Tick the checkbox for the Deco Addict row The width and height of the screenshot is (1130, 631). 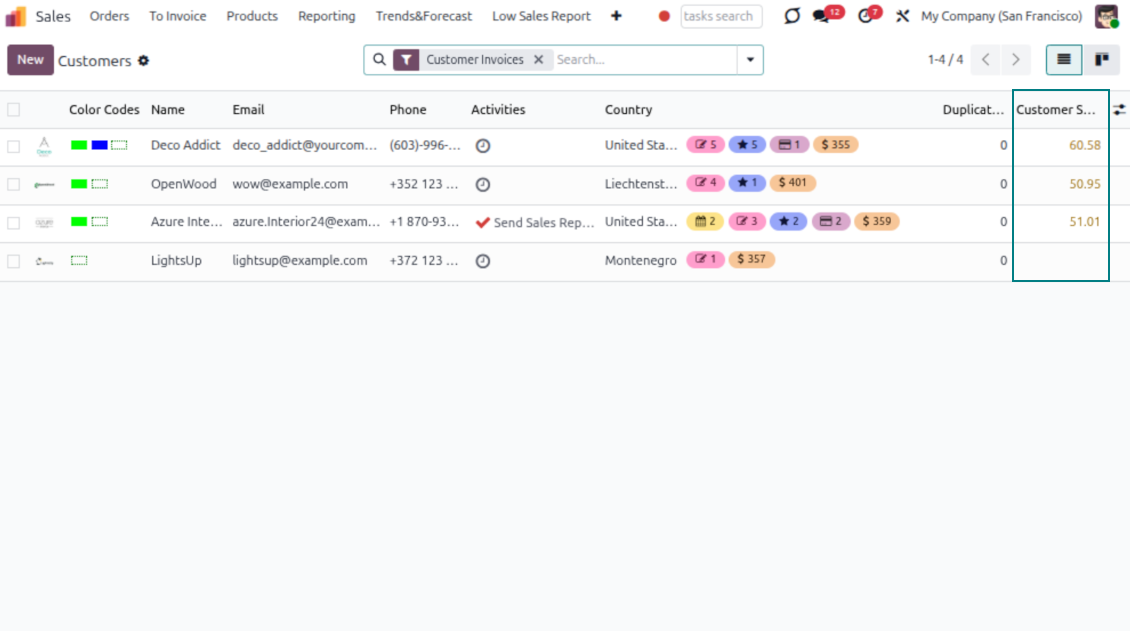point(14,146)
